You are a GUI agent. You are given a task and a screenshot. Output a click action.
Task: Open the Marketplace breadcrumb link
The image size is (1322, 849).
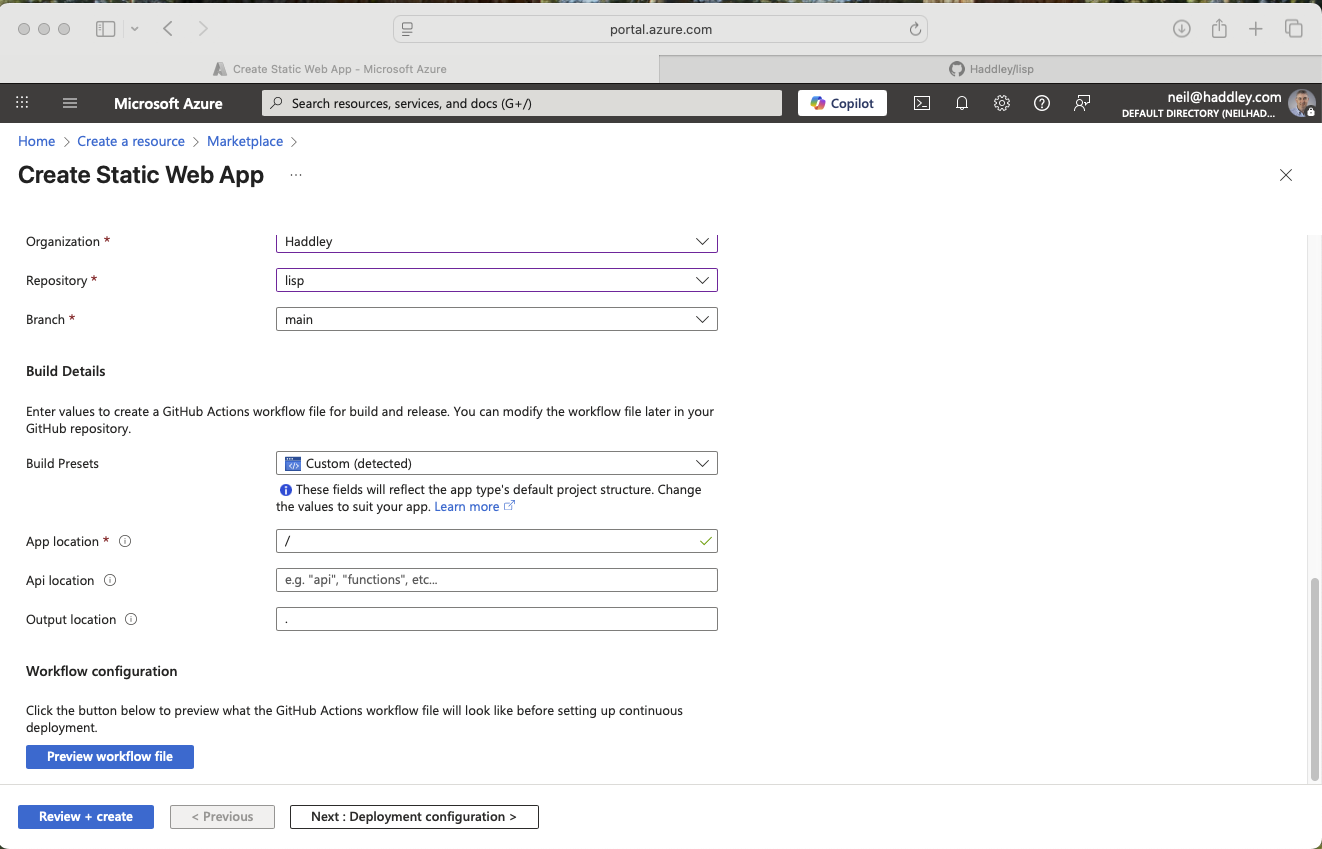(x=244, y=141)
